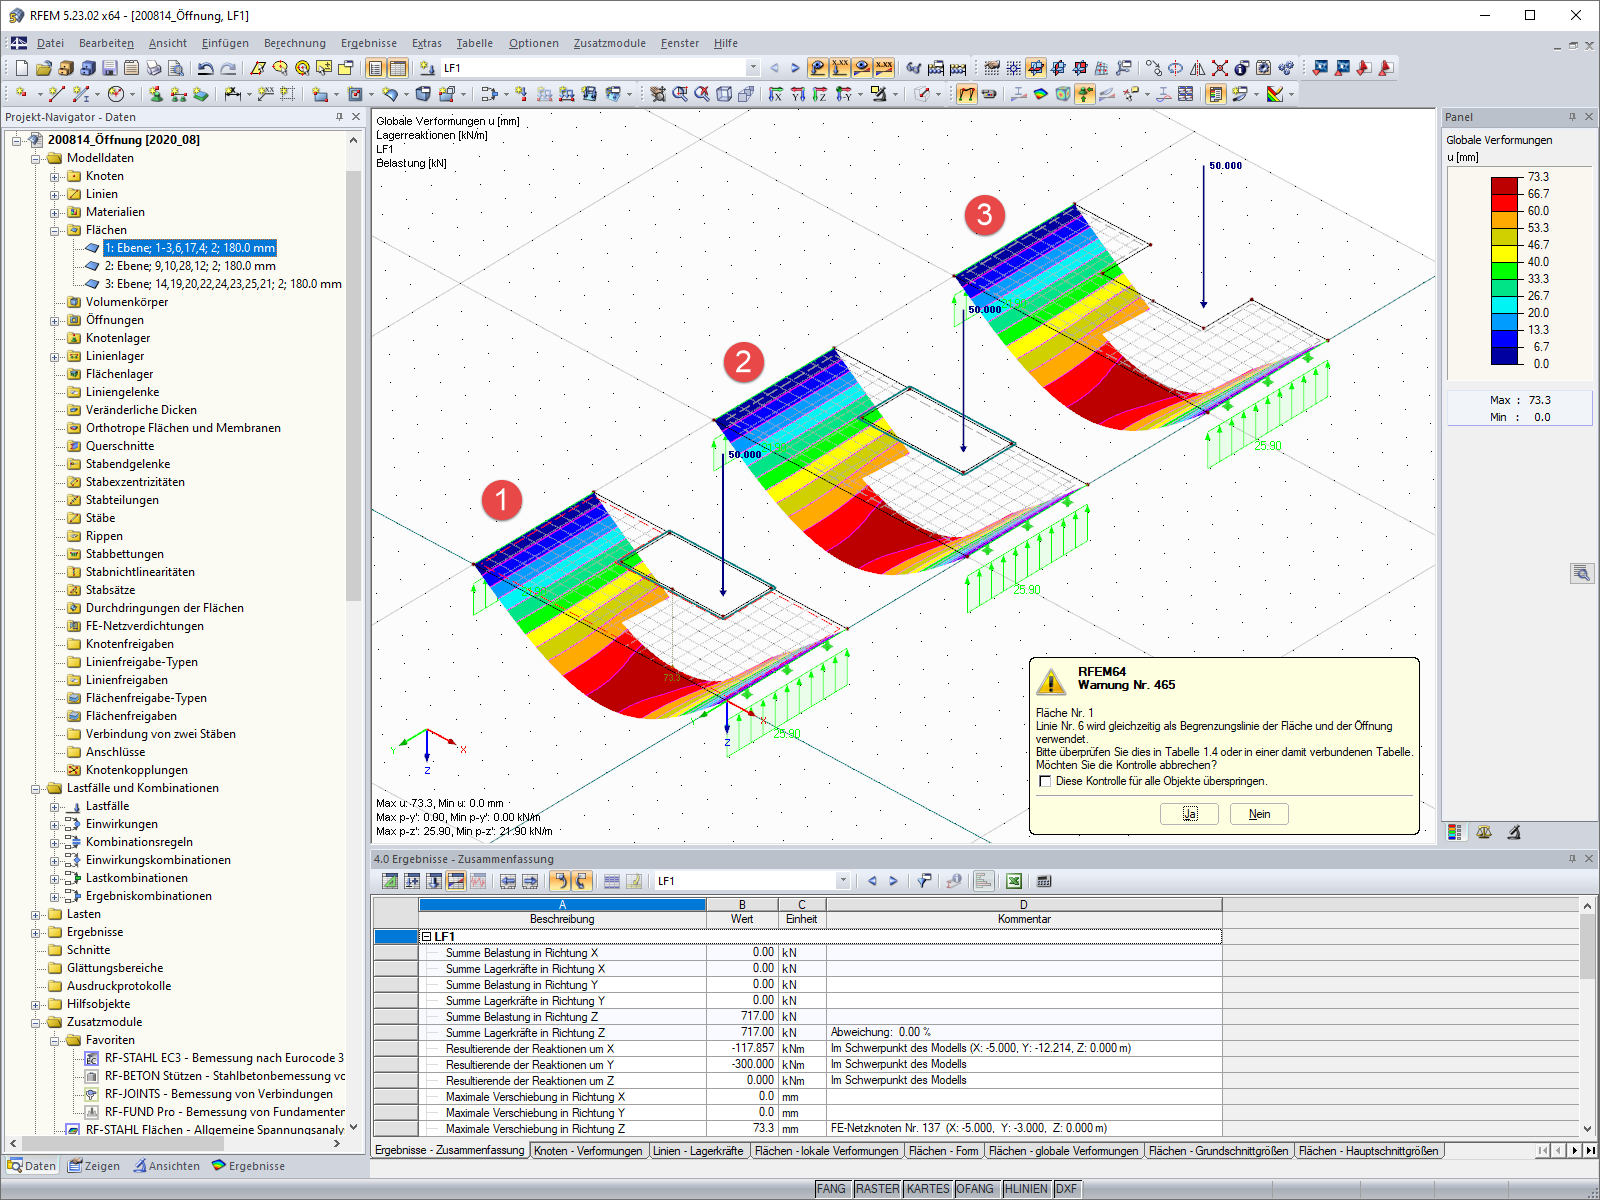Tick 'Diese Kontrolle für alle Objekte überspringen'

click(1045, 781)
